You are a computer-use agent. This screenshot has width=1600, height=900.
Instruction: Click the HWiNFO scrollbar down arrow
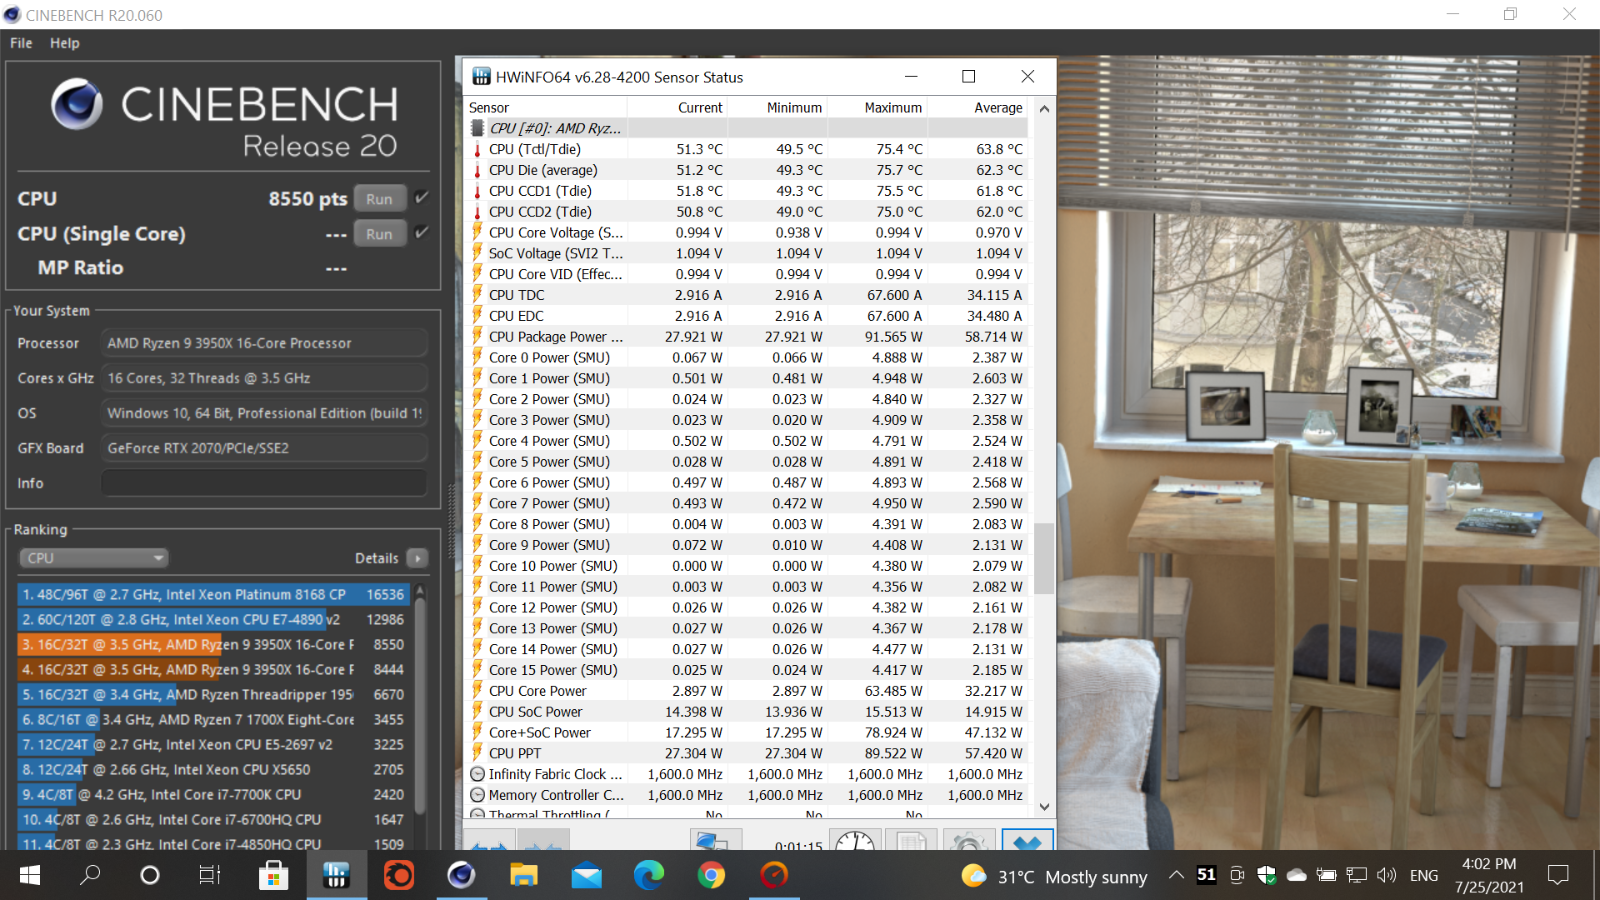click(x=1044, y=807)
